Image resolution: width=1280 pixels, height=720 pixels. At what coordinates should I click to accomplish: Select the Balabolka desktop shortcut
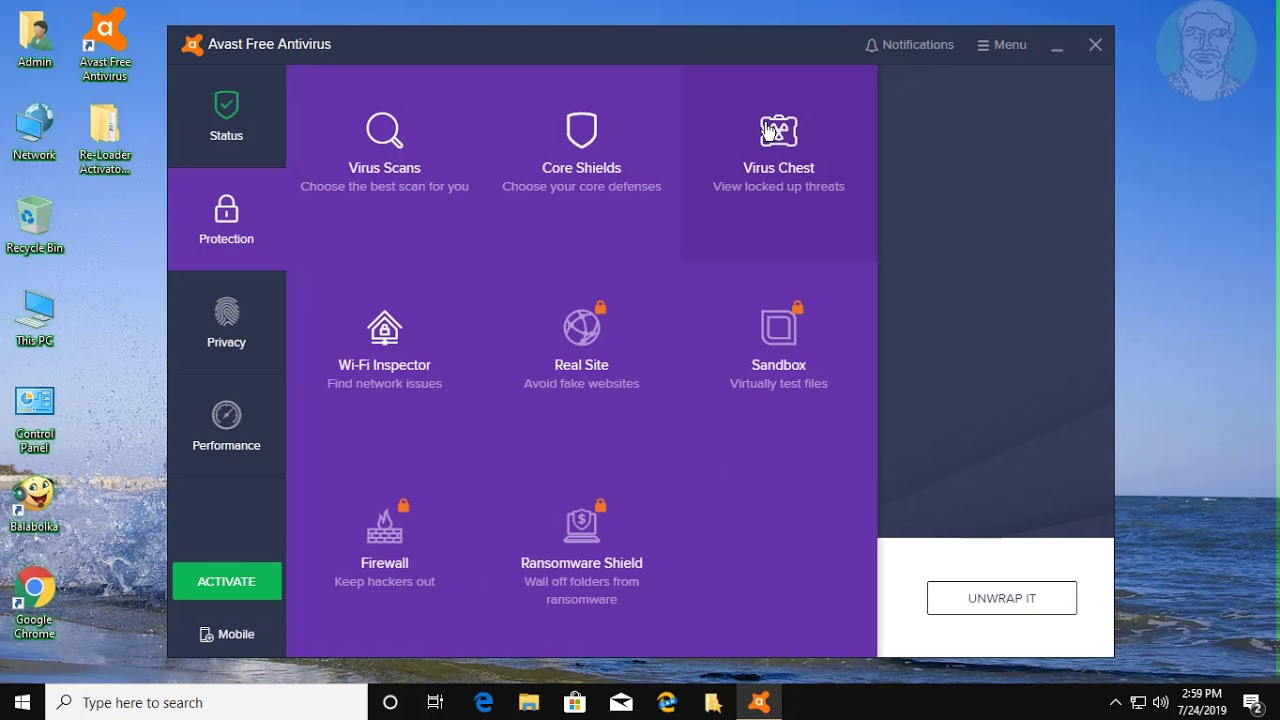point(35,505)
